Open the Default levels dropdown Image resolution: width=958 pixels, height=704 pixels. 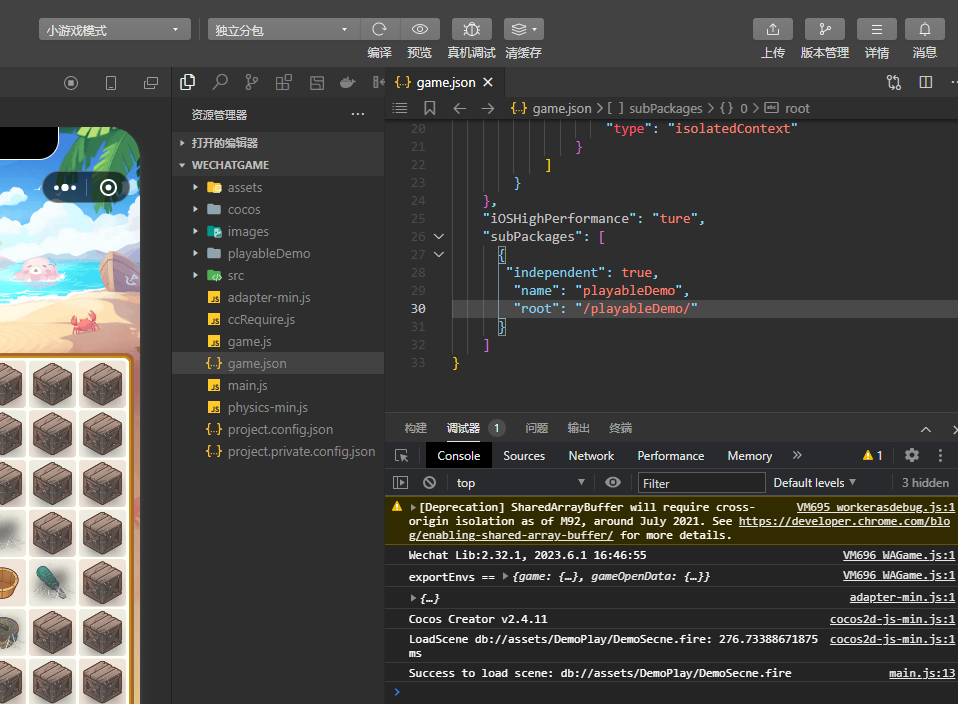(814, 483)
